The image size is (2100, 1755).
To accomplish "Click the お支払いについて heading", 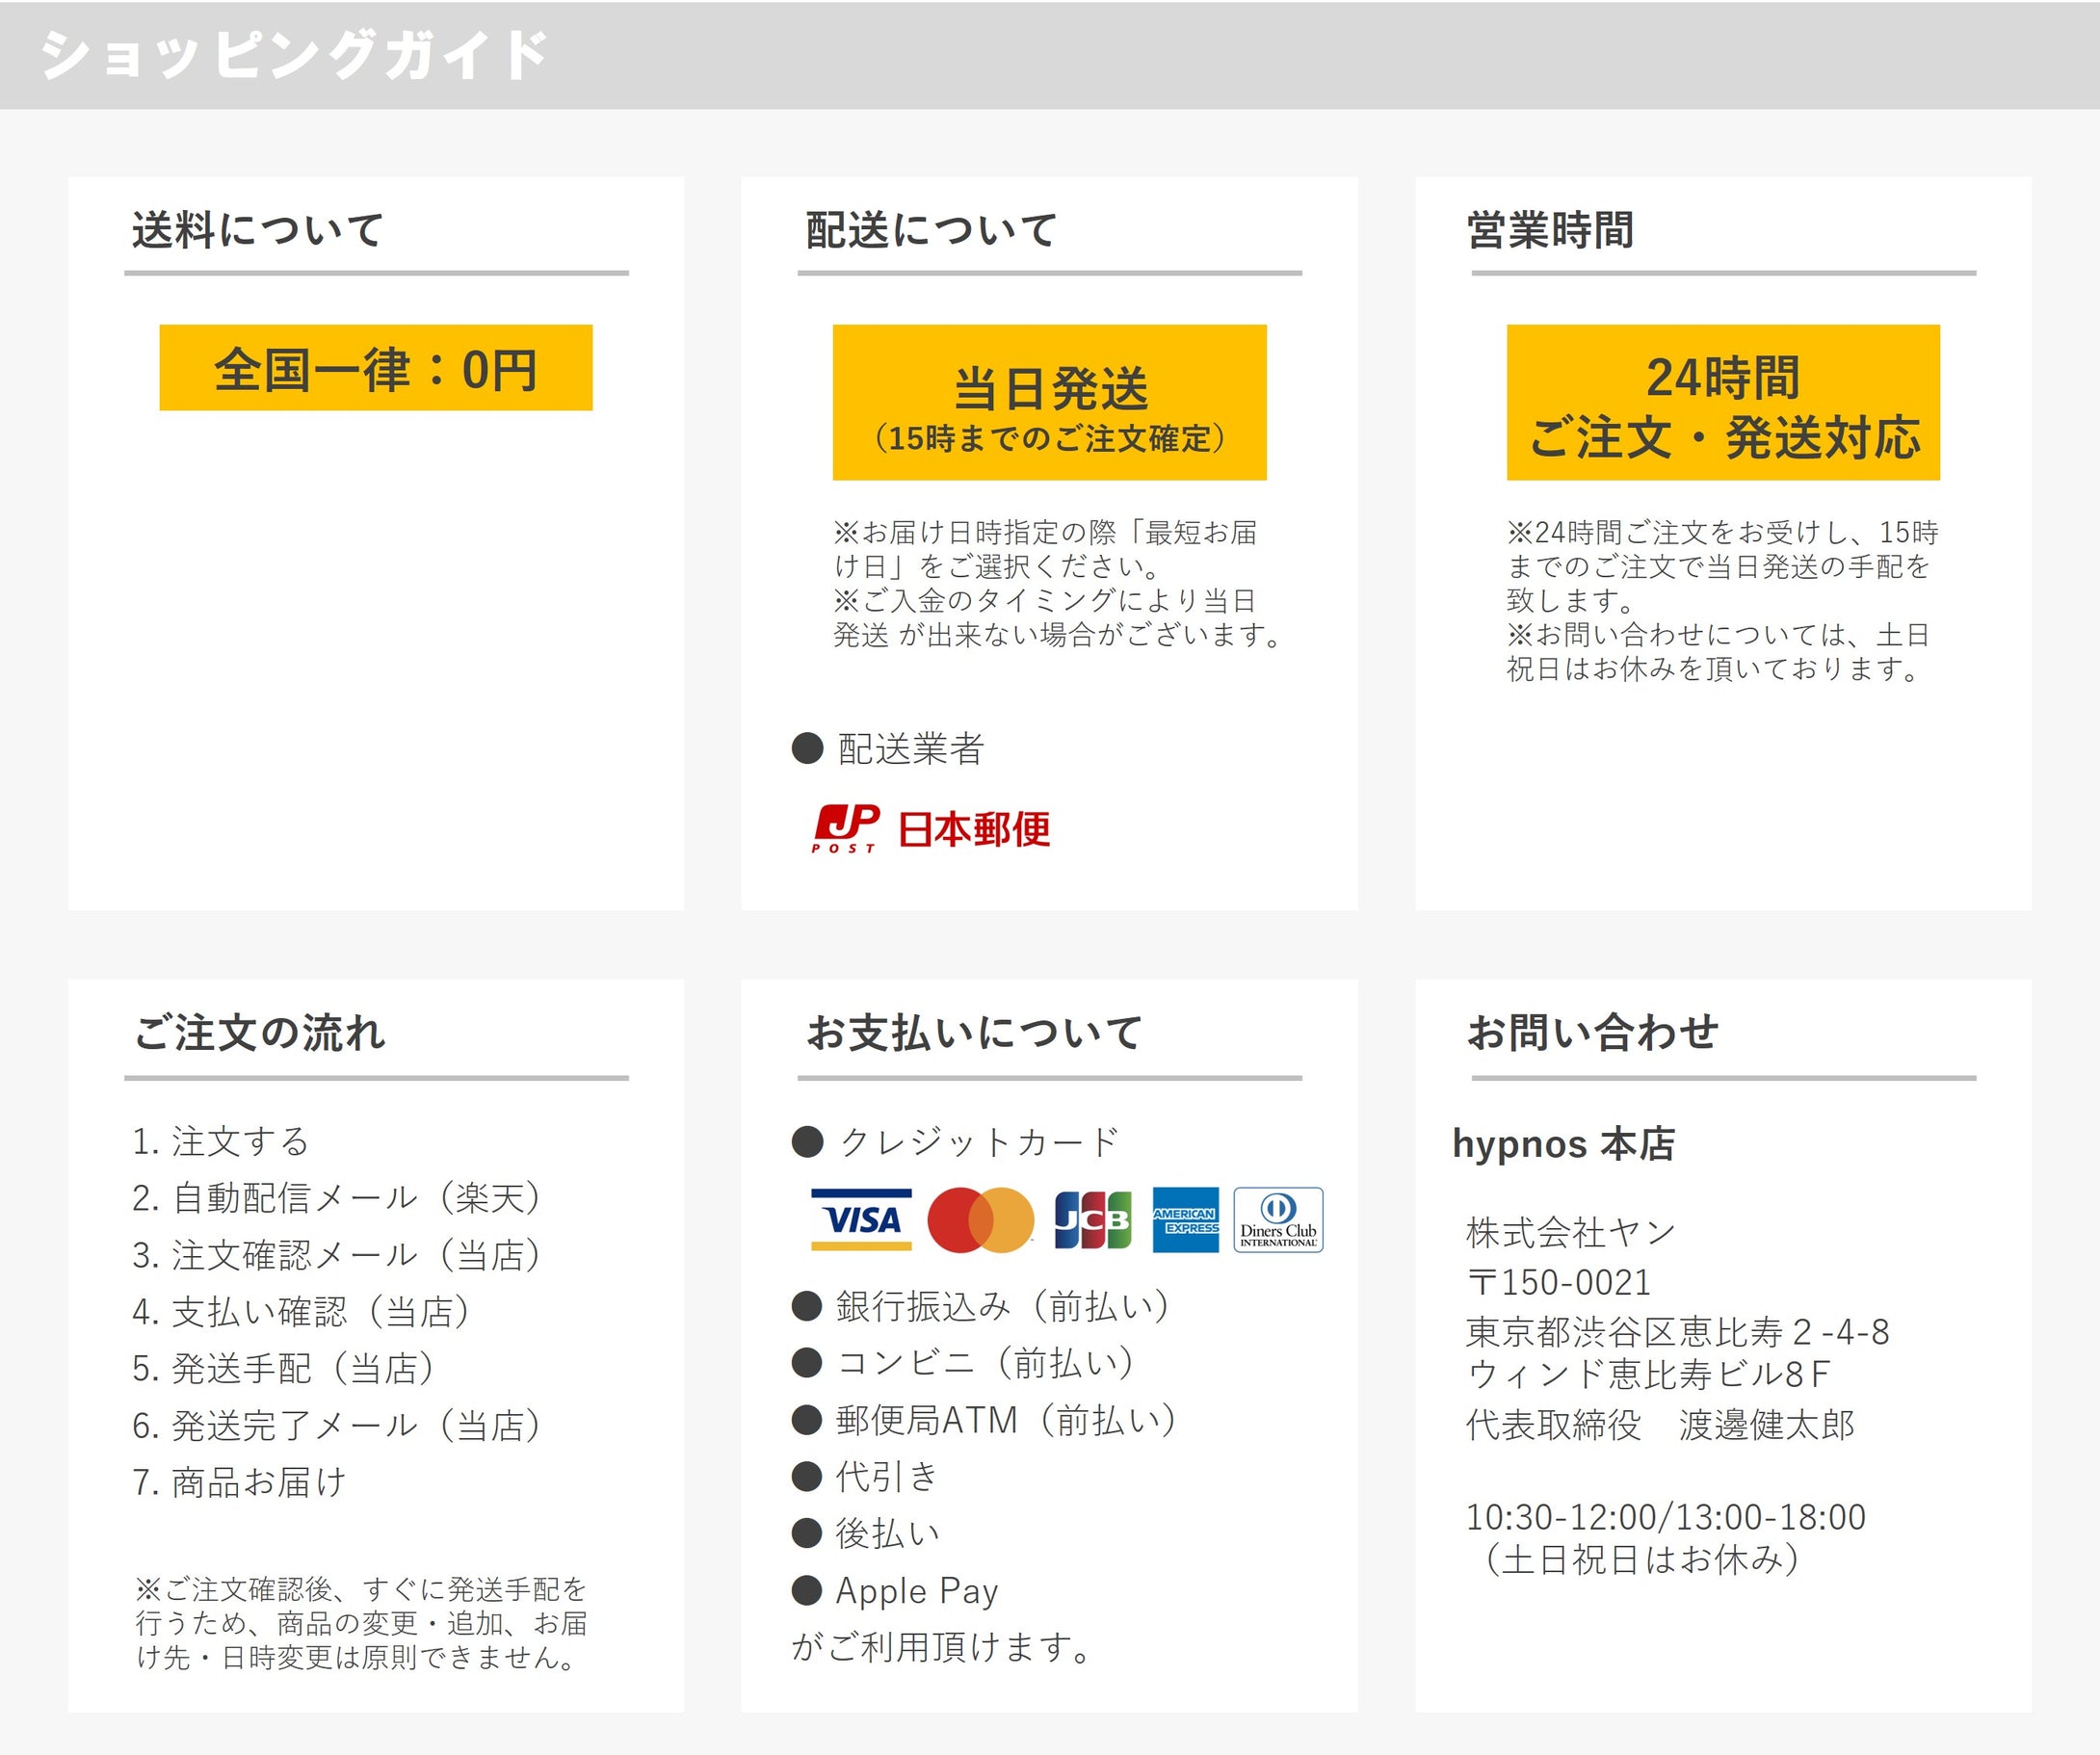I will coord(974,1033).
